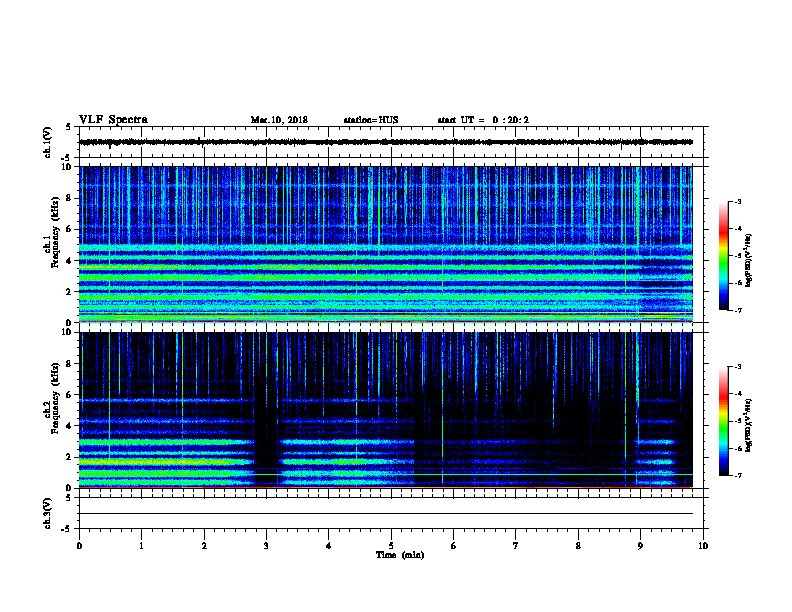Click the time axis tick label "9"
Viewport: 792px width, 612px height.
(x=640, y=546)
